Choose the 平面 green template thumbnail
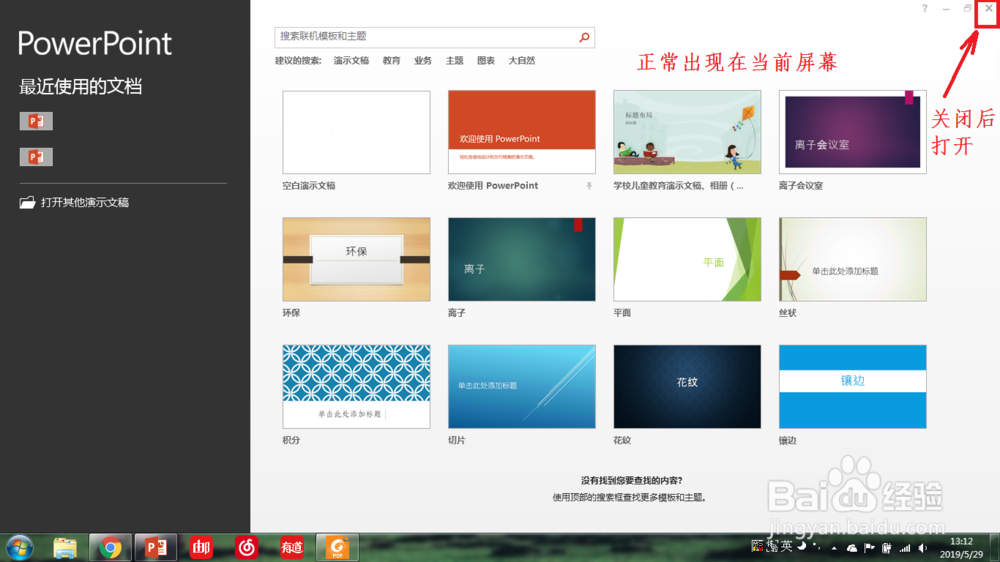Viewport: 1000px width, 562px height. point(687,259)
